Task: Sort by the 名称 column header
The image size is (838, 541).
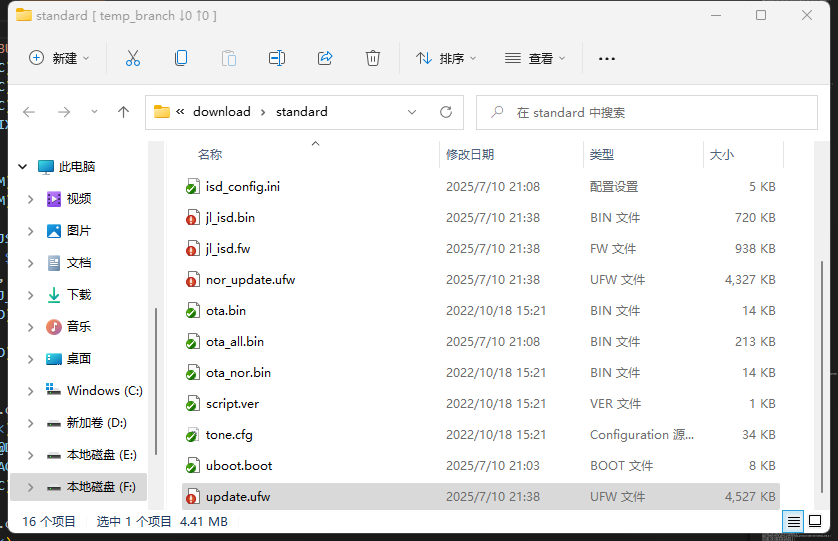Action: [210, 154]
